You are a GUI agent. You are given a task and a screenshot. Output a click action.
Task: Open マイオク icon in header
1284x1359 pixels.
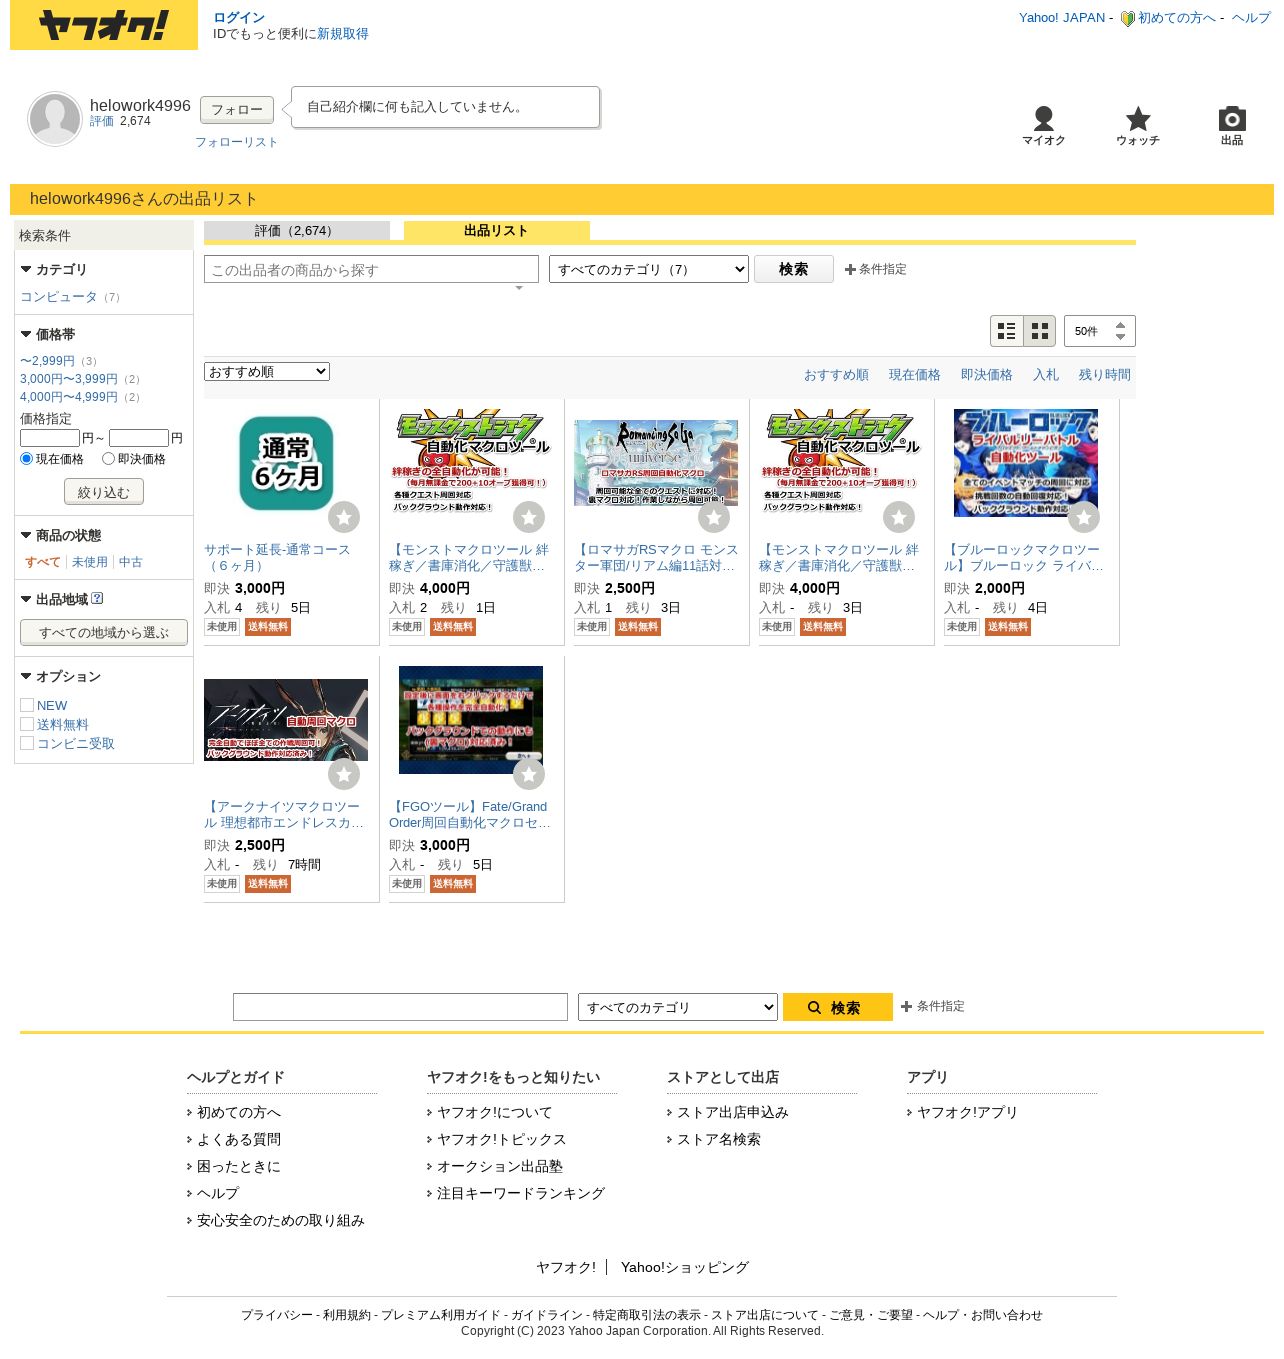1043,126
